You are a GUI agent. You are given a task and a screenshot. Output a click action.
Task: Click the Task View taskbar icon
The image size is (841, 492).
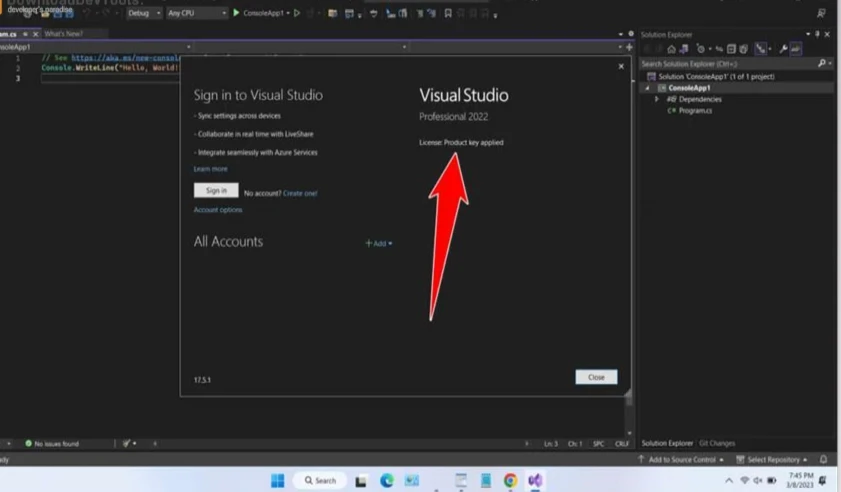[361, 481]
